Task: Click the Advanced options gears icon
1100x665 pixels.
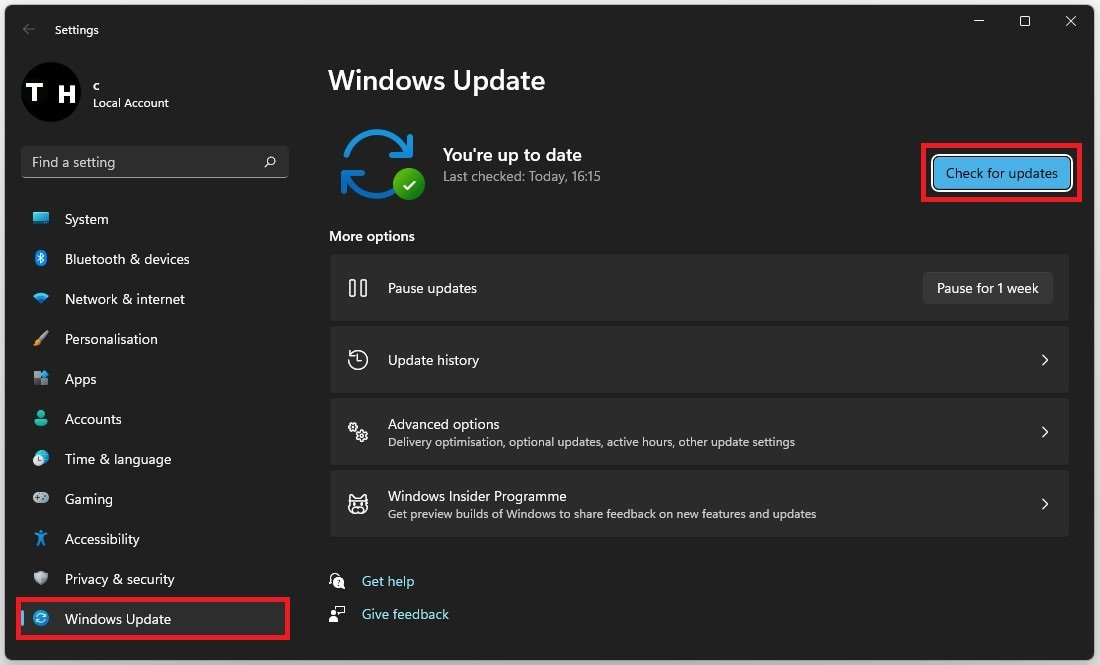Action: coord(358,431)
